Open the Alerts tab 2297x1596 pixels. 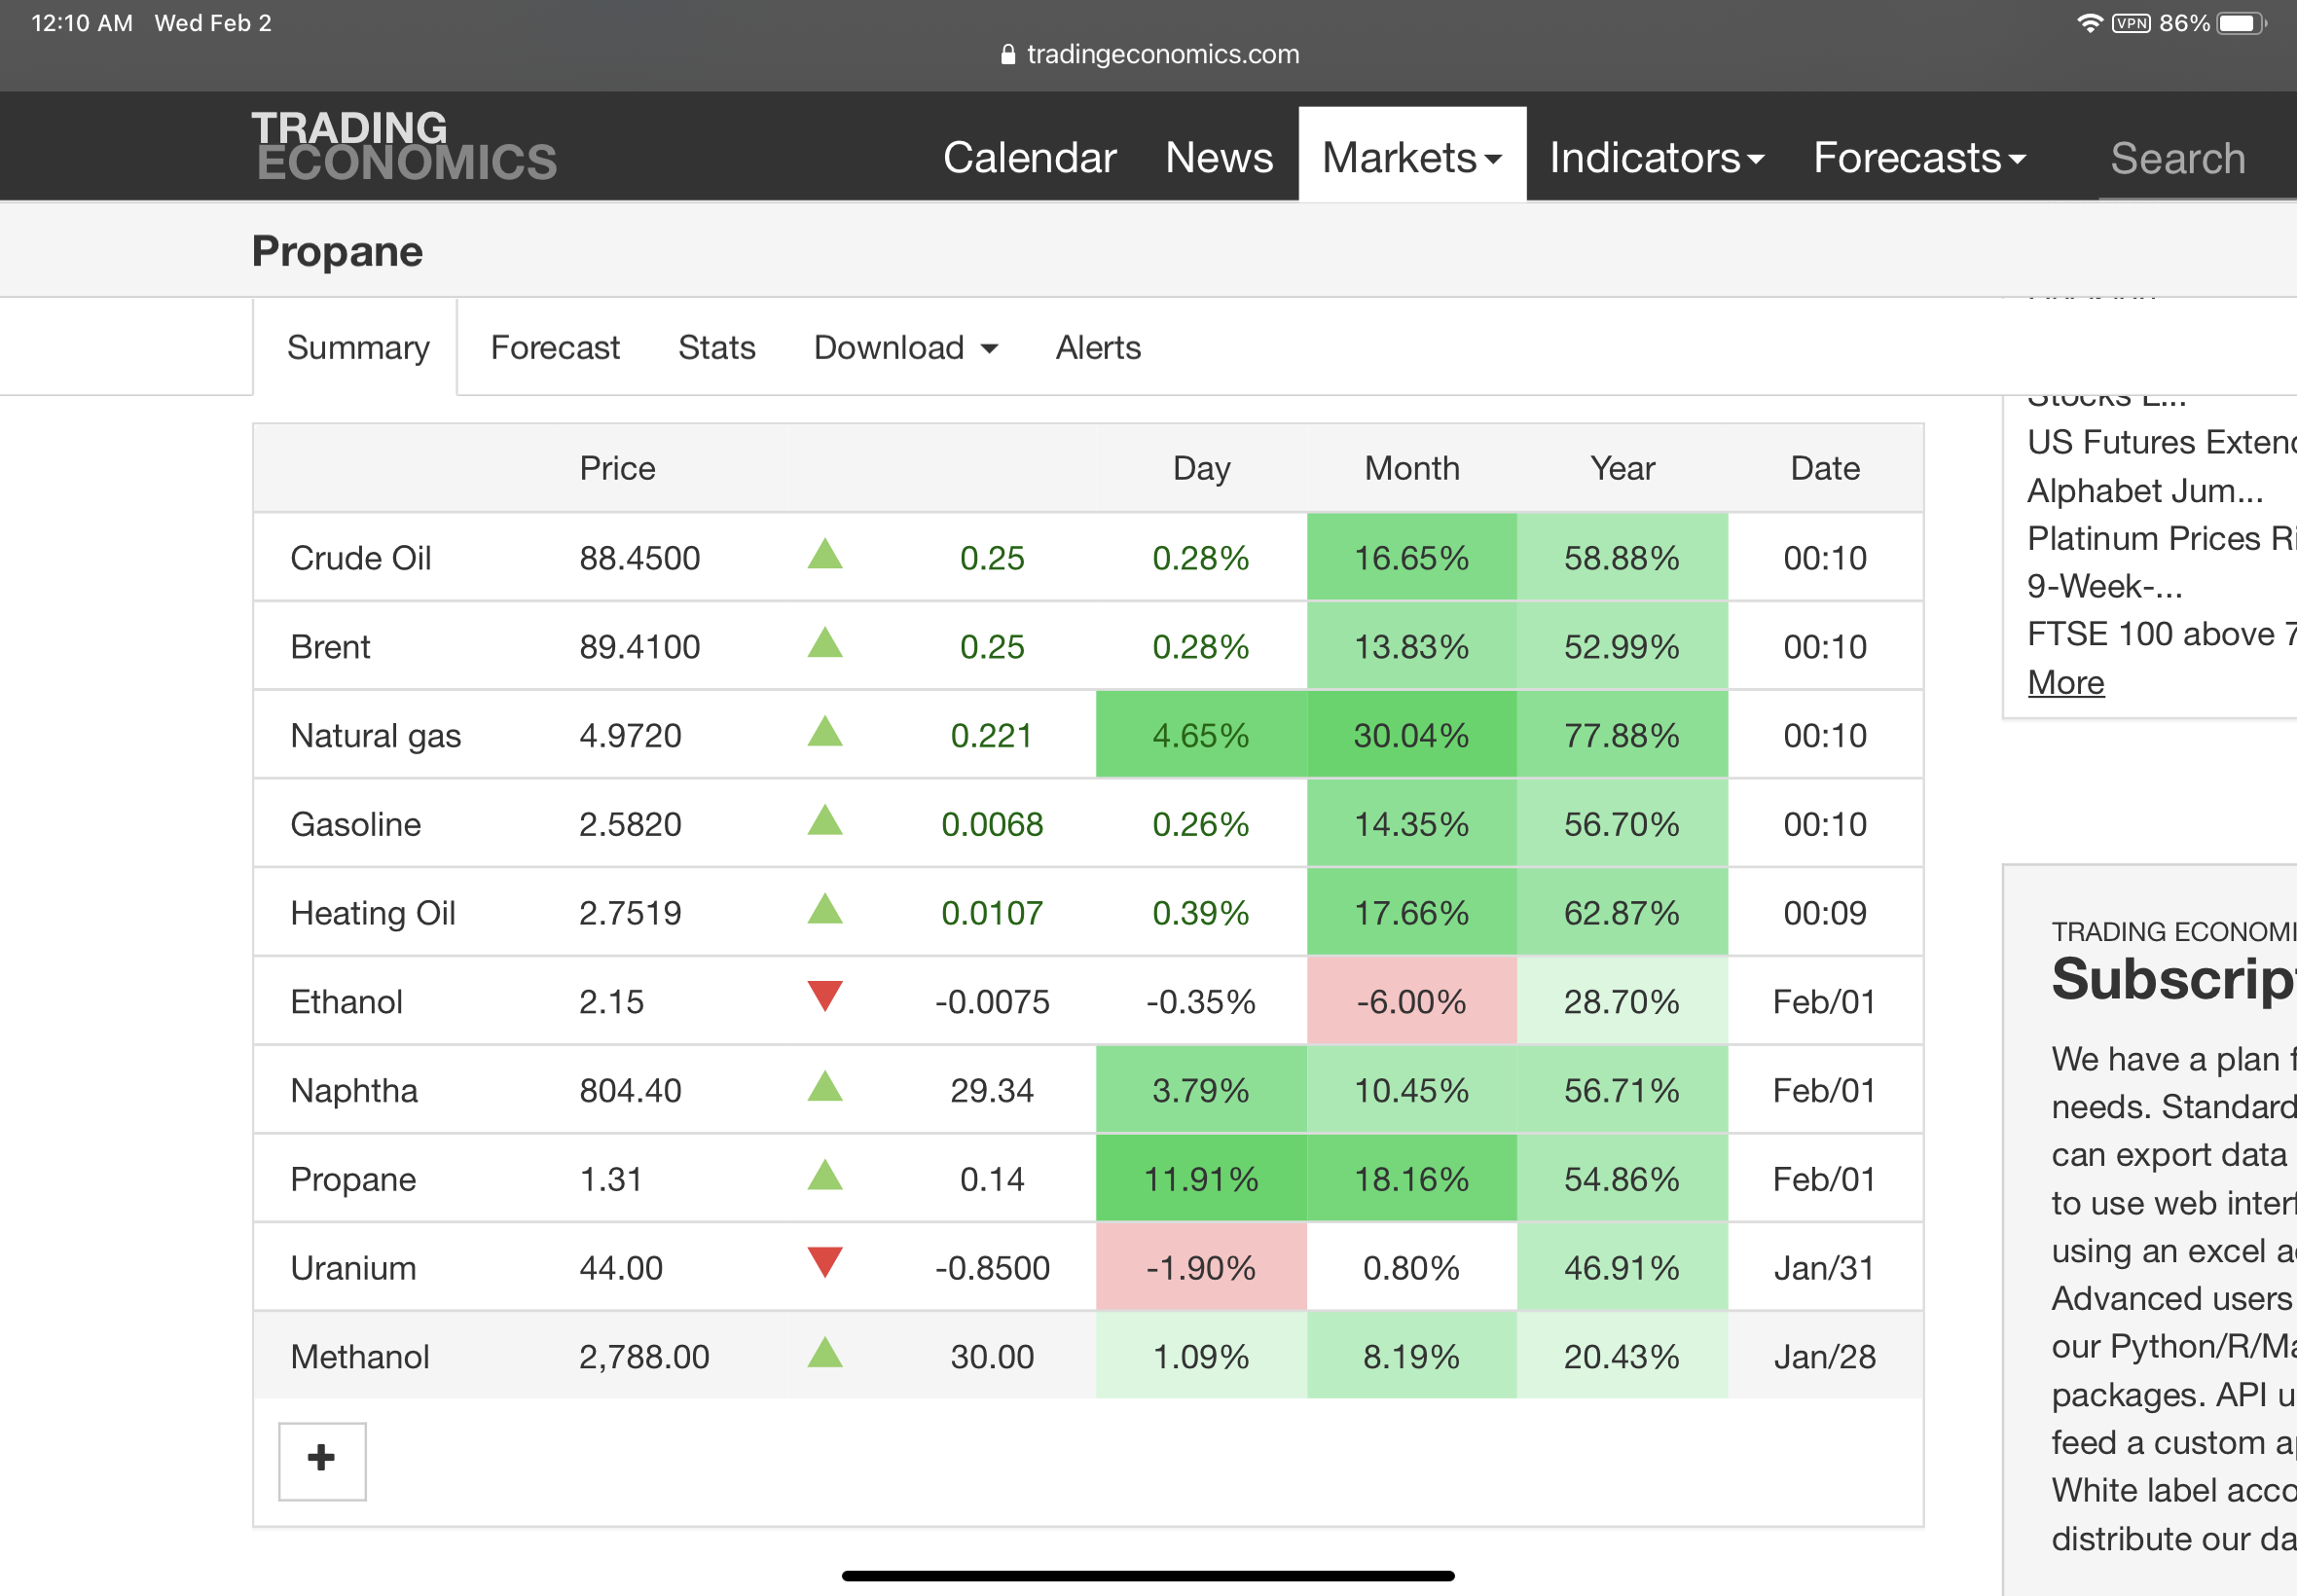coord(1098,347)
